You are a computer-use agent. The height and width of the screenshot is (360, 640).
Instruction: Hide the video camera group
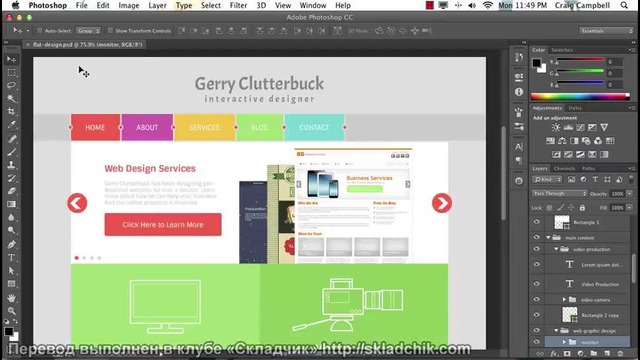tap(536, 299)
